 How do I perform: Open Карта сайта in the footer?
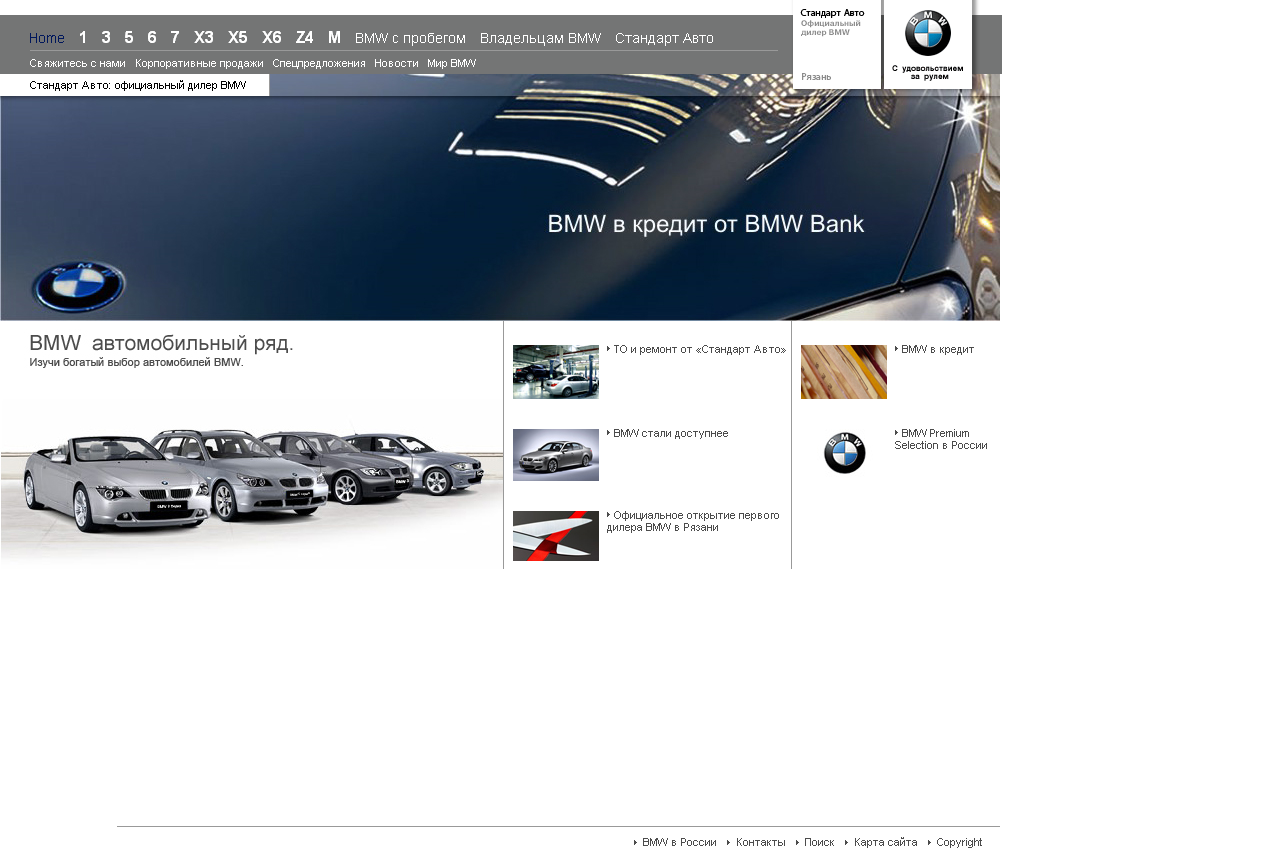tap(885, 842)
